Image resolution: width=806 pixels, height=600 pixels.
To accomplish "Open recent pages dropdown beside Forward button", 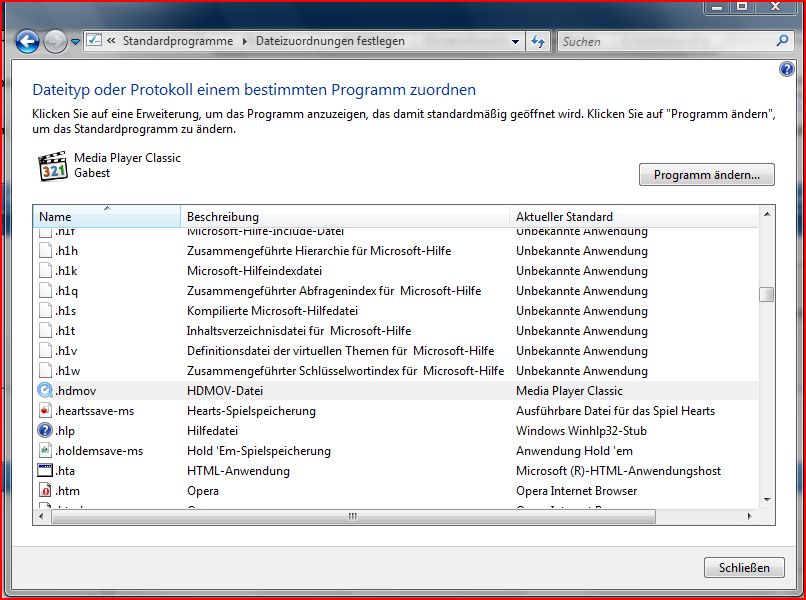I will coord(75,42).
